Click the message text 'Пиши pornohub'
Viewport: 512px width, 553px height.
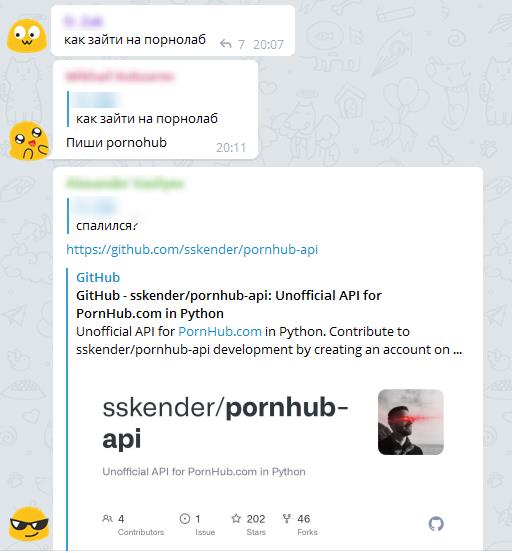[116, 142]
